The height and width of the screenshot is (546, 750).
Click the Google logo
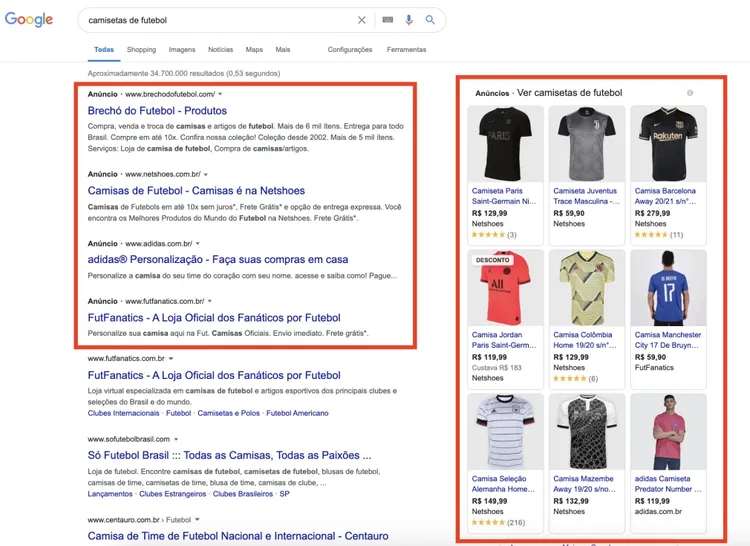click(x=29, y=20)
